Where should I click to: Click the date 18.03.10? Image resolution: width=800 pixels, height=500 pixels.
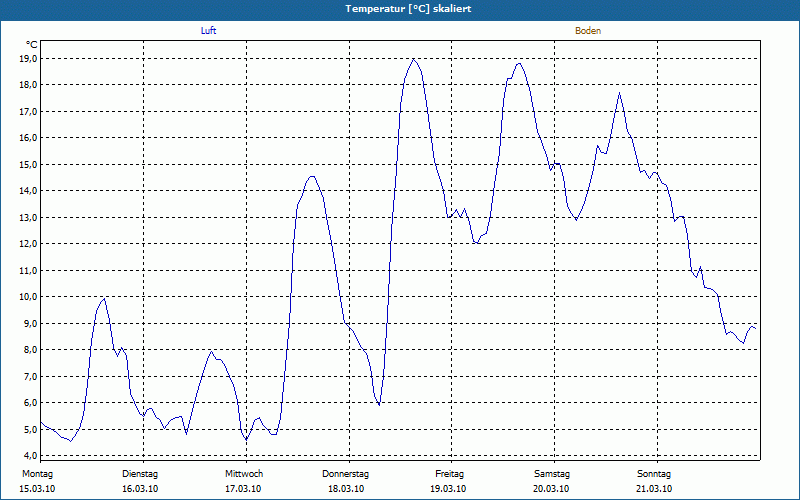pos(346,489)
